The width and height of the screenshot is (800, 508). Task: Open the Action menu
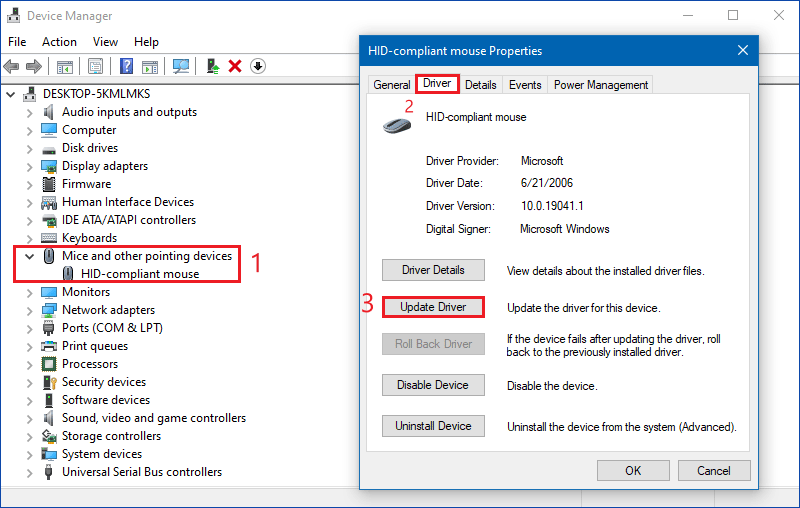(x=59, y=42)
